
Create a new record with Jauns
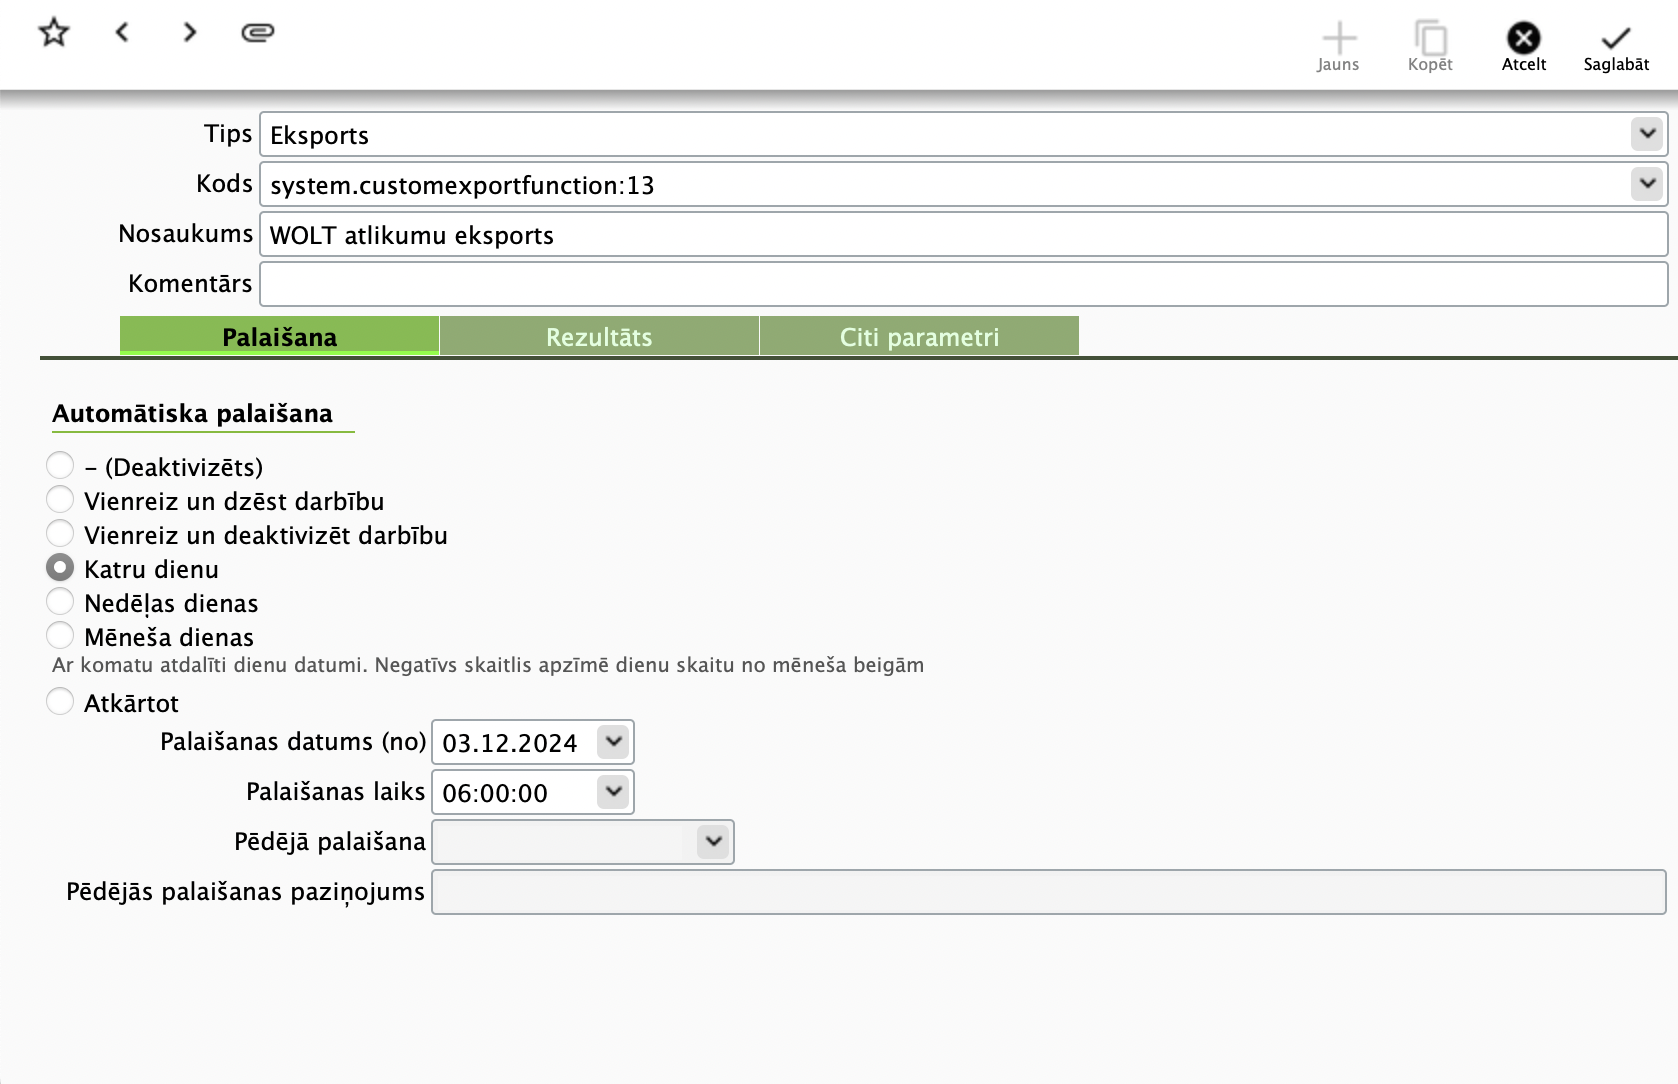click(x=1338, y=47)
